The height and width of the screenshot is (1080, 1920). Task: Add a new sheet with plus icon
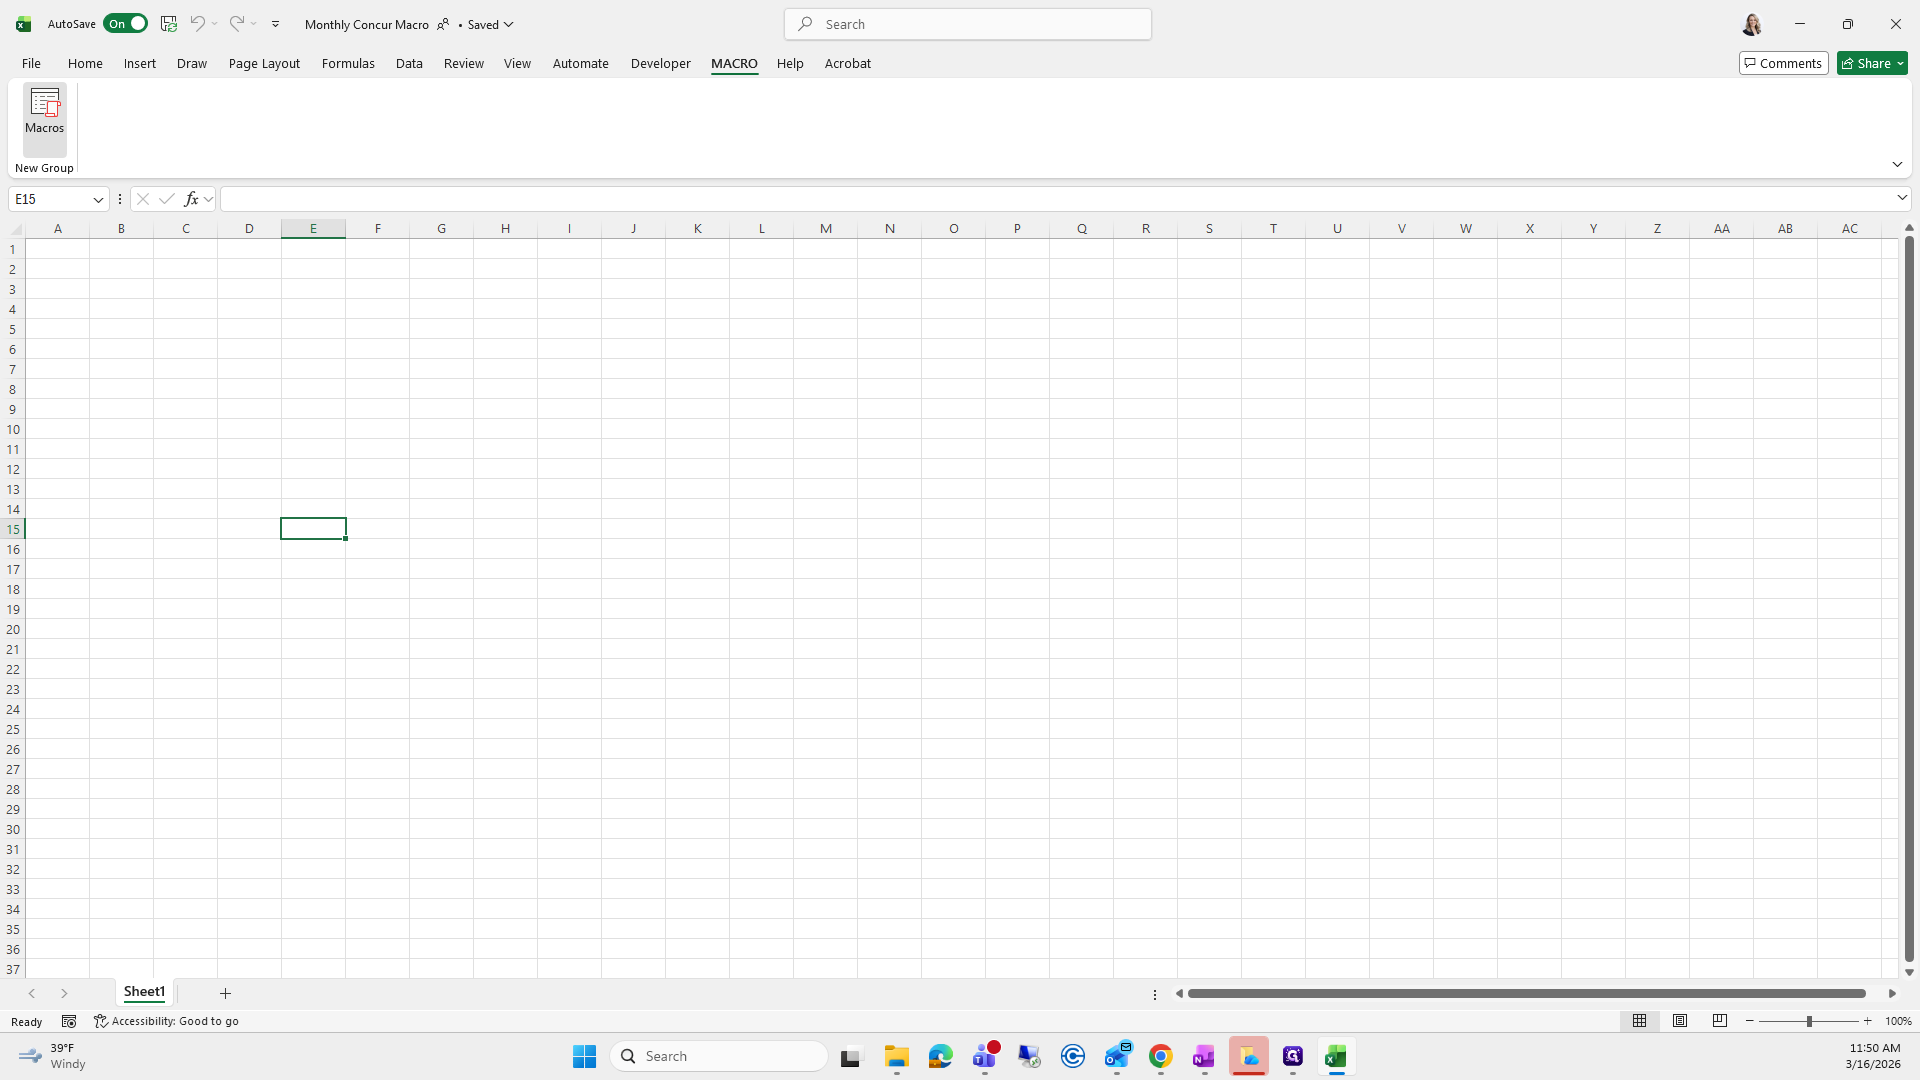coord(225,993)
